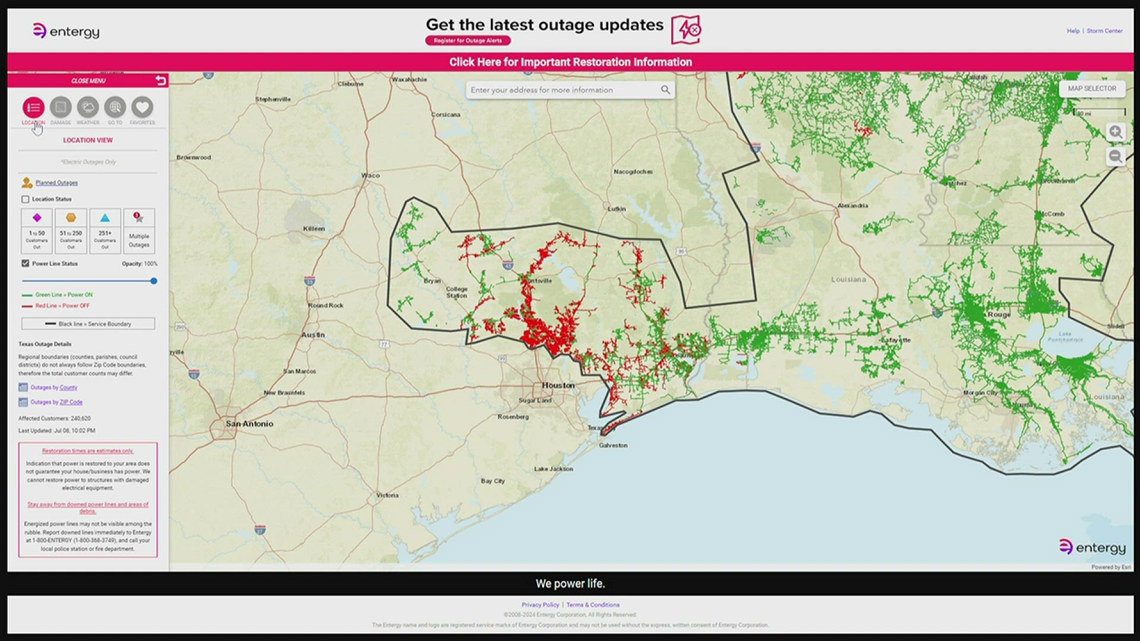Click the 'Black line = Service Boundary' legend box

[x=88, y=323]
